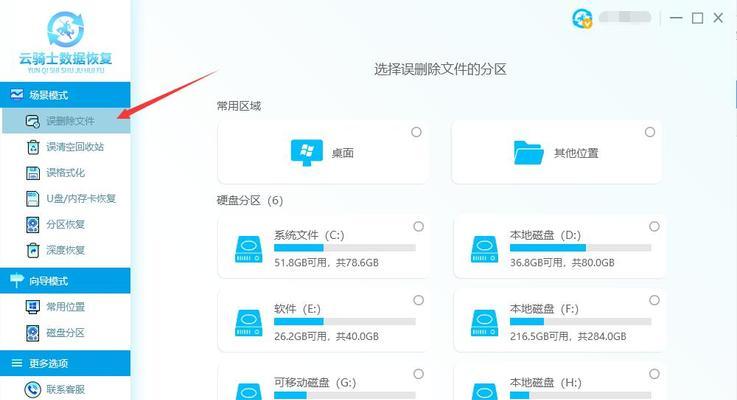Click the drive icon for 本地磁盘 (D:)
This screenshot has width=737, height=400.
tap(485, 249)
